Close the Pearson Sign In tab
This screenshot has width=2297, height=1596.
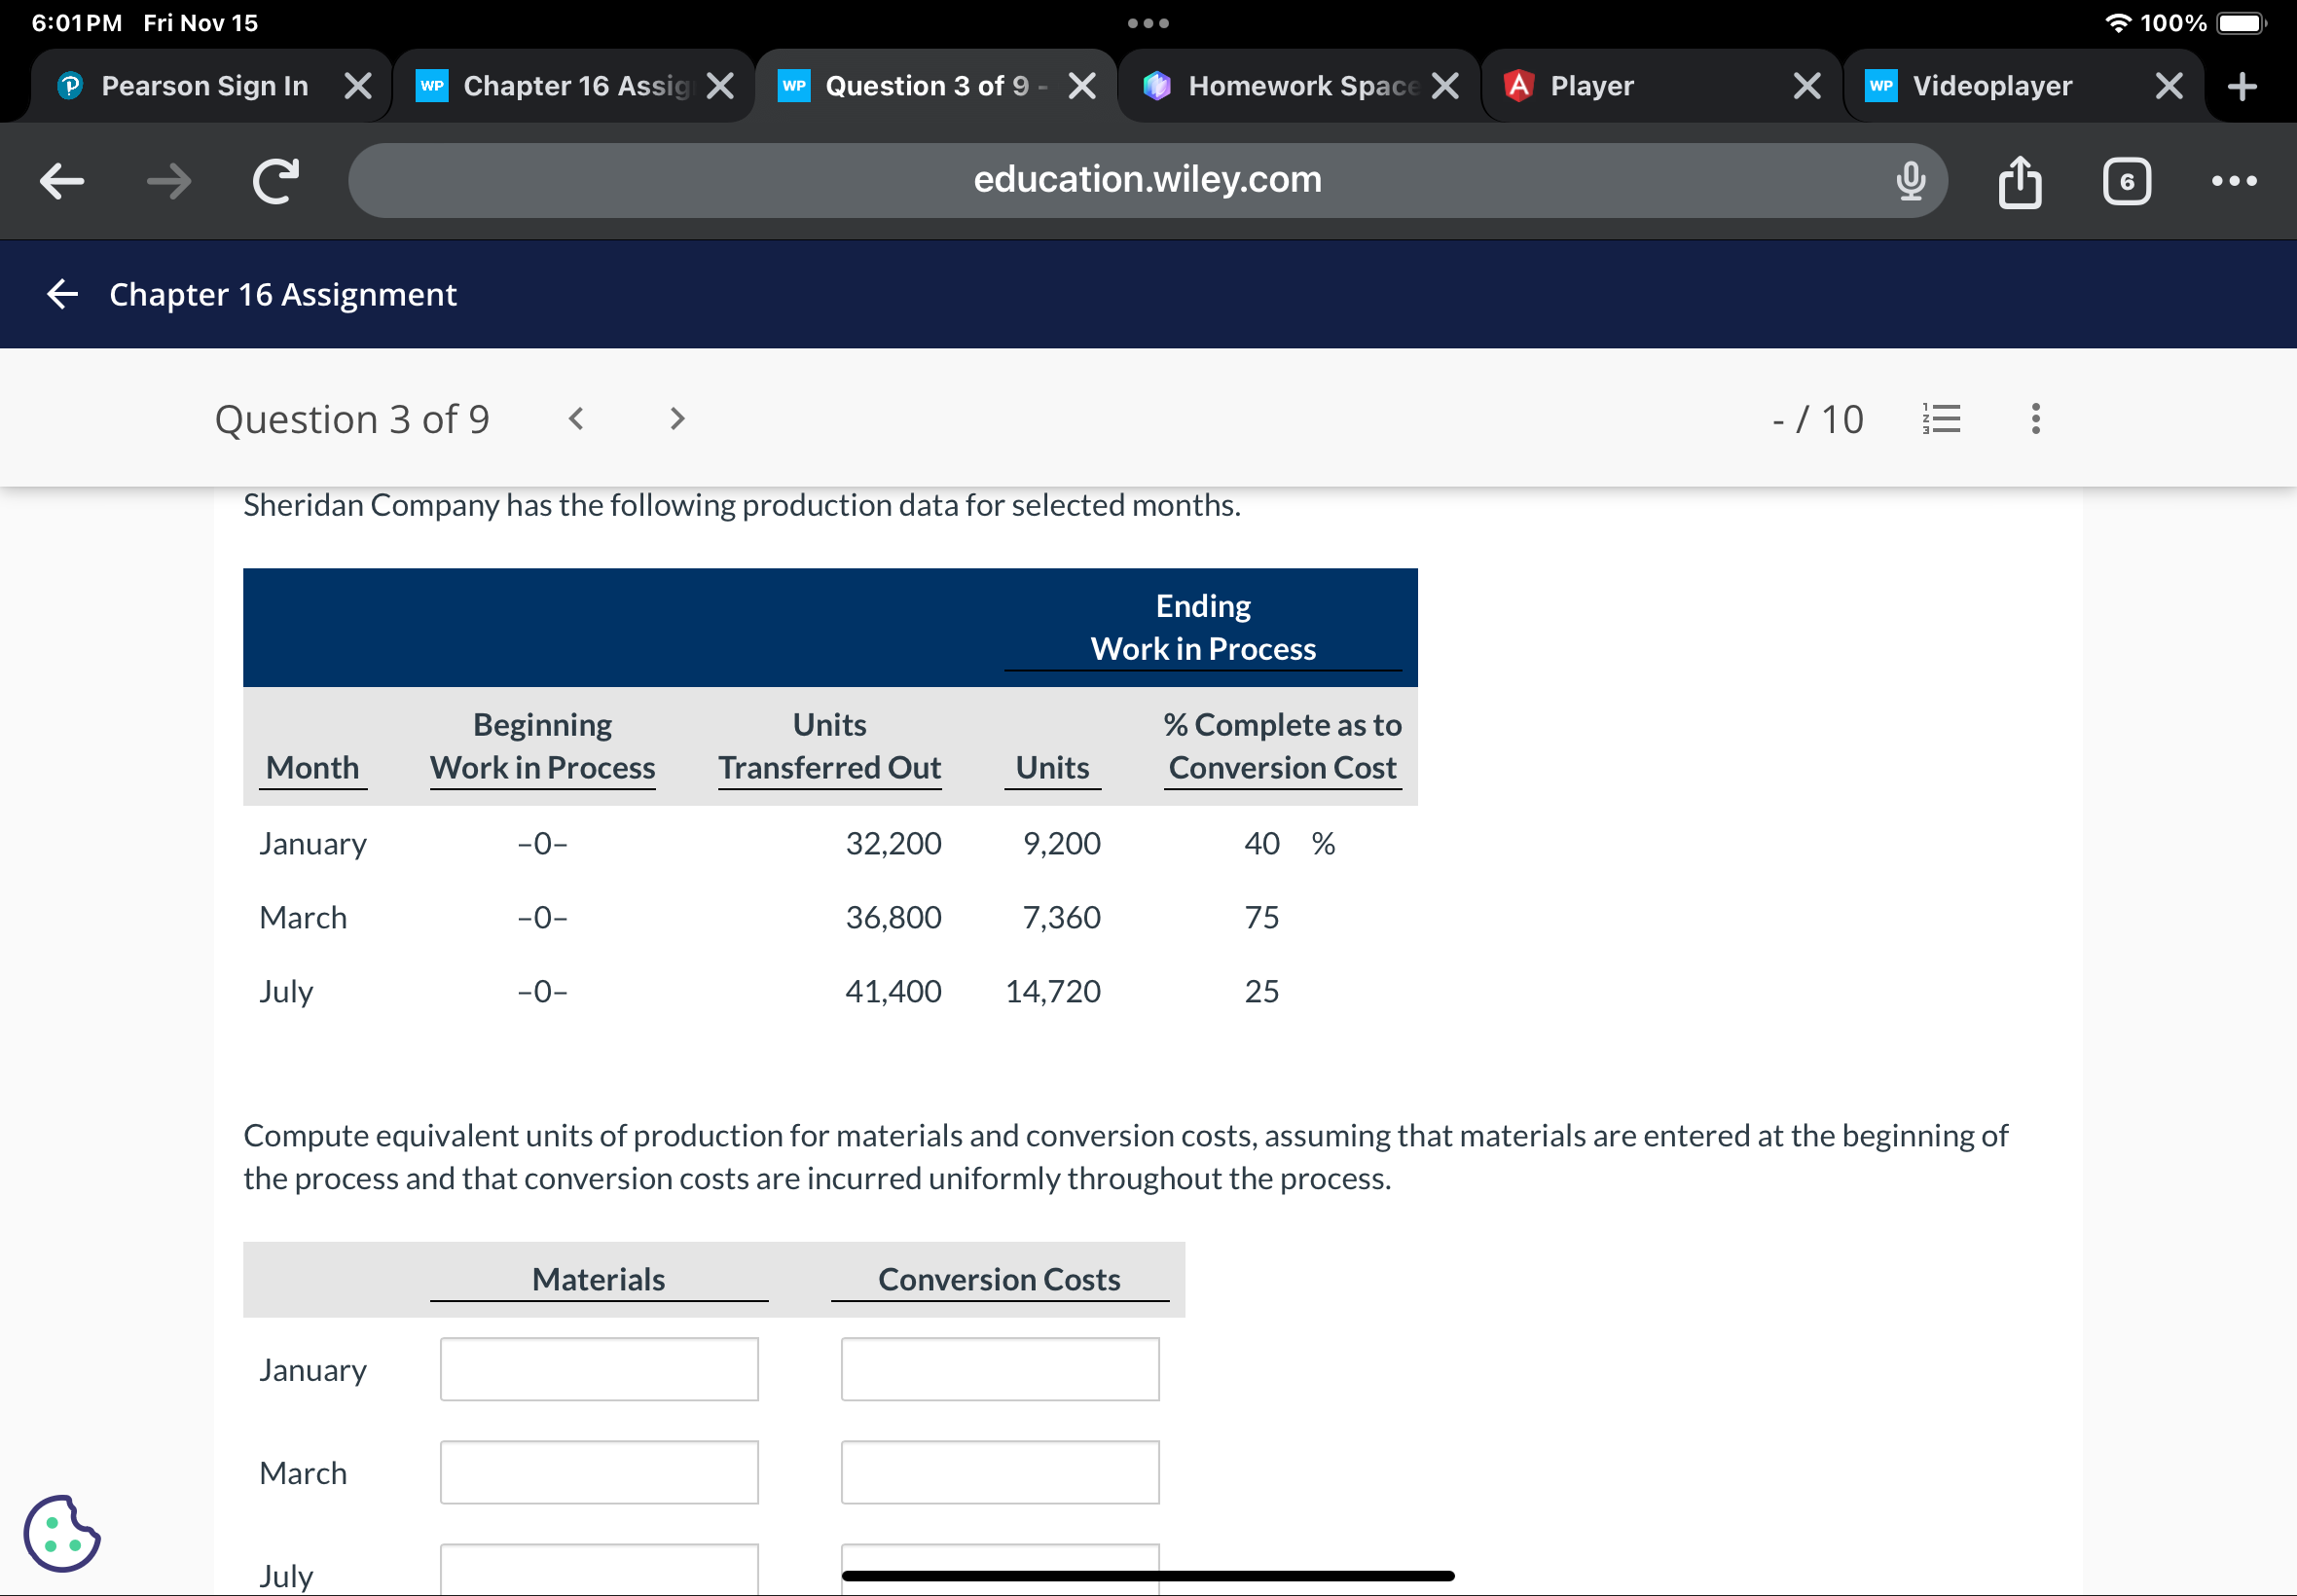[x=357, y=86]
